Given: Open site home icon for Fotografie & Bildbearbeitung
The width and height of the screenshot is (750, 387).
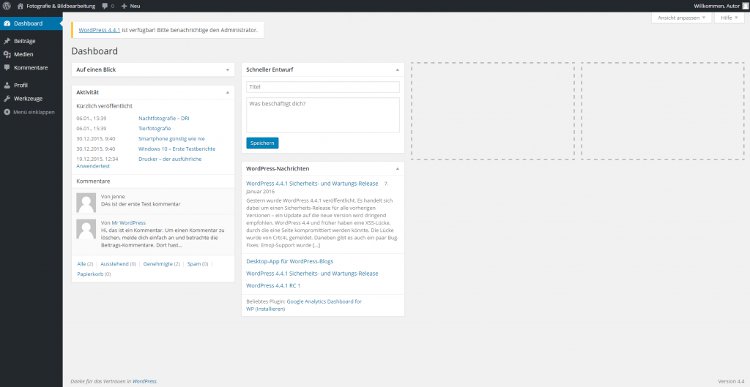Looking at the screenshot, I should point(20,6).
